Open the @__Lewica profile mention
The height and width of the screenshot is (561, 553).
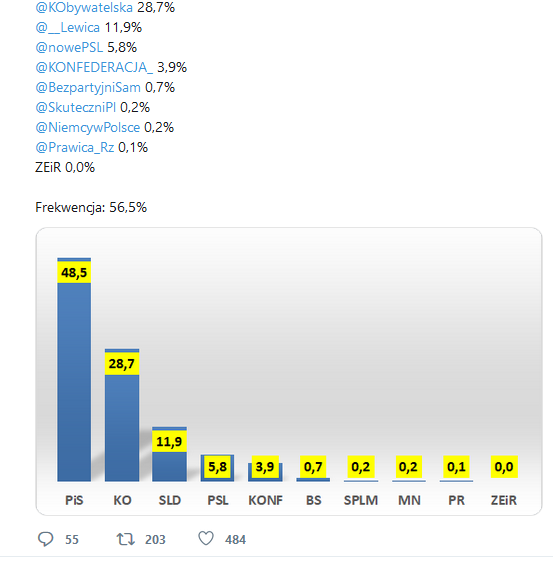(68, 27)
